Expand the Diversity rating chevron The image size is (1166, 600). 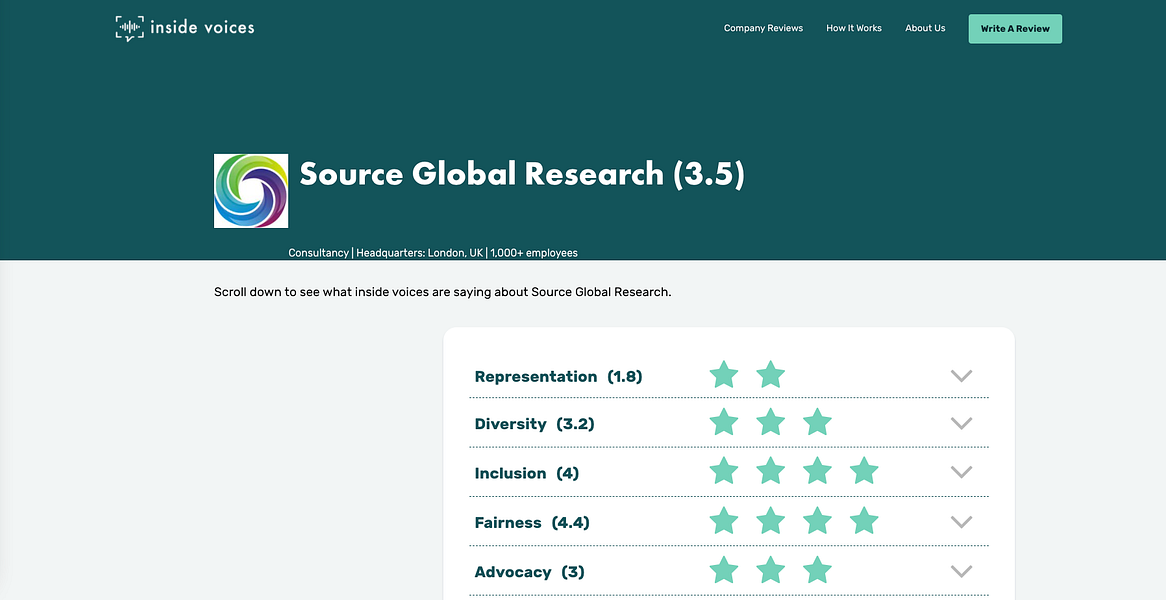(962, 423)
